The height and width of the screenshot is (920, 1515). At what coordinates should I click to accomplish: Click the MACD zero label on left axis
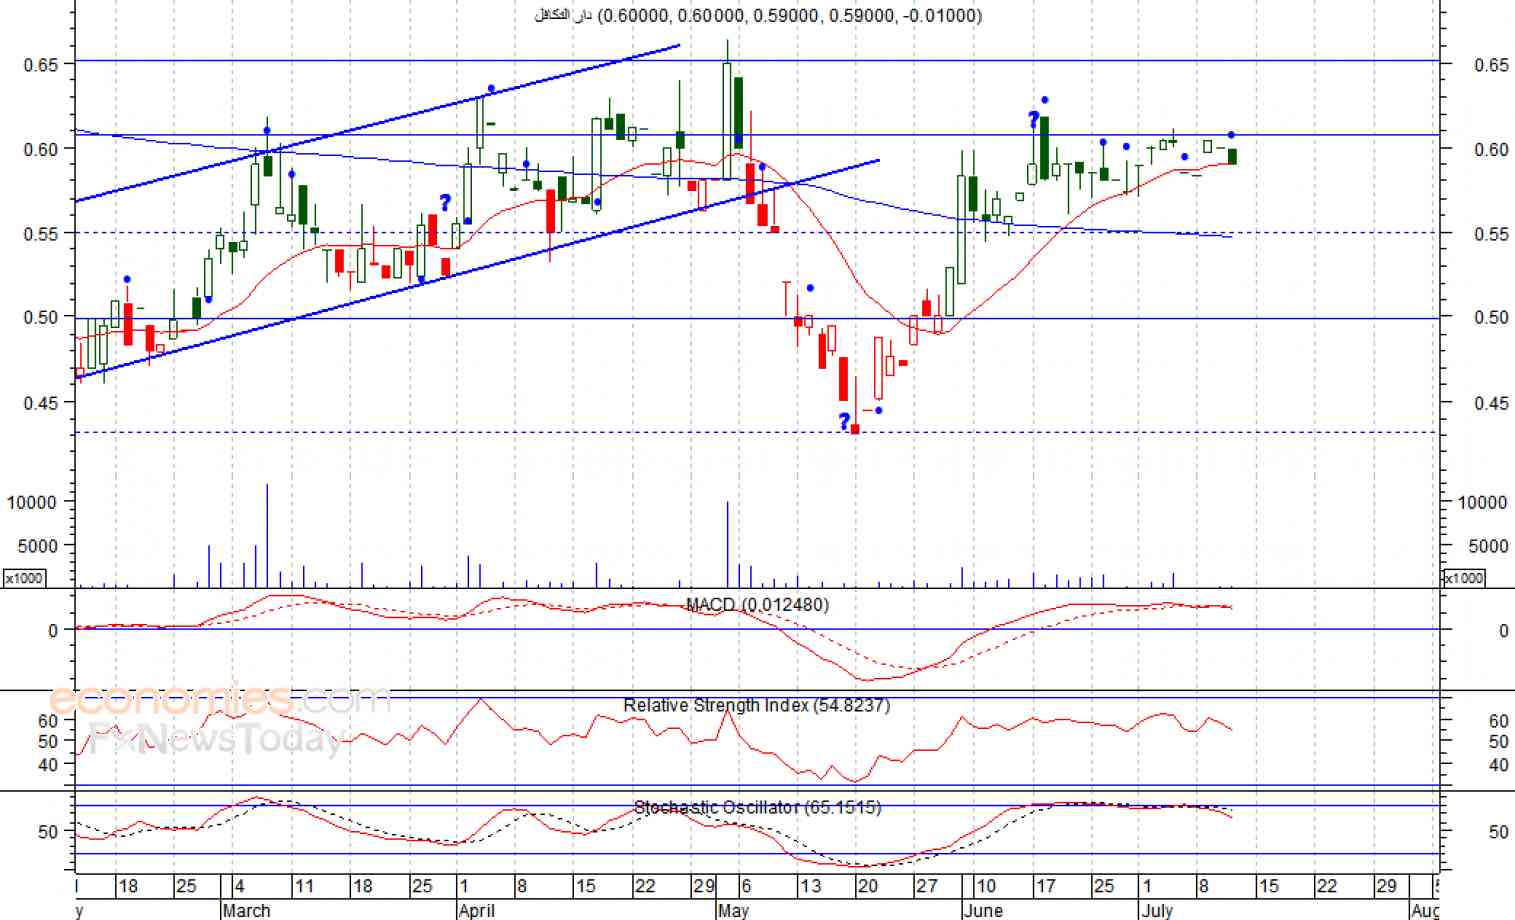(53, 631)
